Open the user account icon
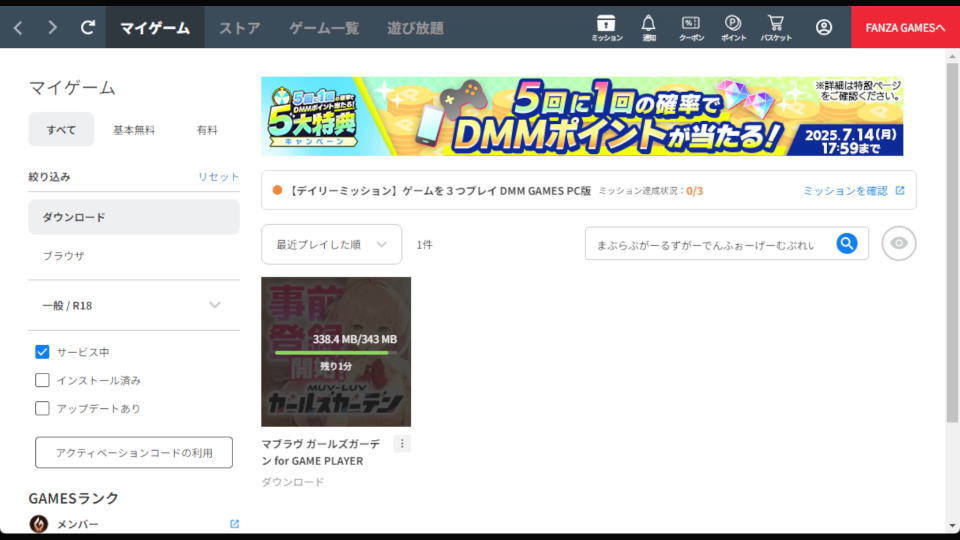Screen dimensions: 960x540 [823, 28]
